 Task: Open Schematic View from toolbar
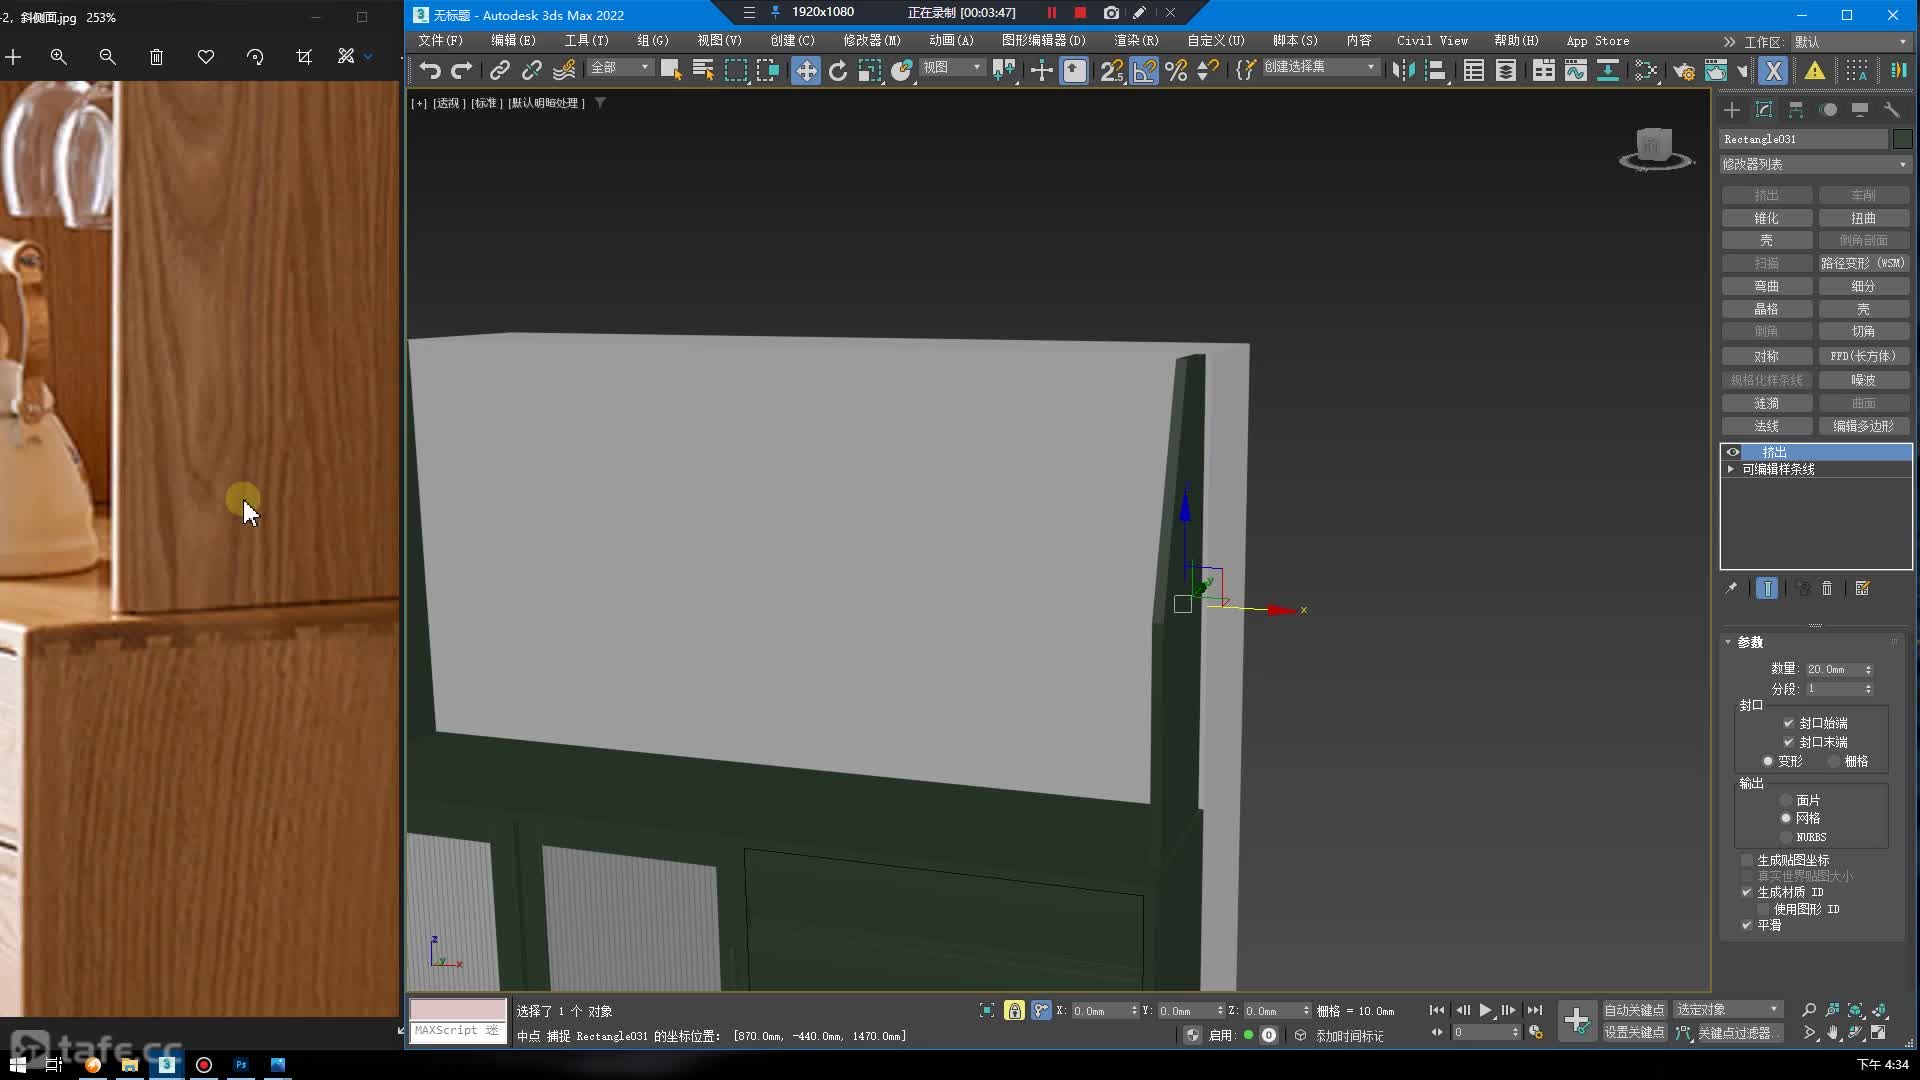[x=1608, y=70]
